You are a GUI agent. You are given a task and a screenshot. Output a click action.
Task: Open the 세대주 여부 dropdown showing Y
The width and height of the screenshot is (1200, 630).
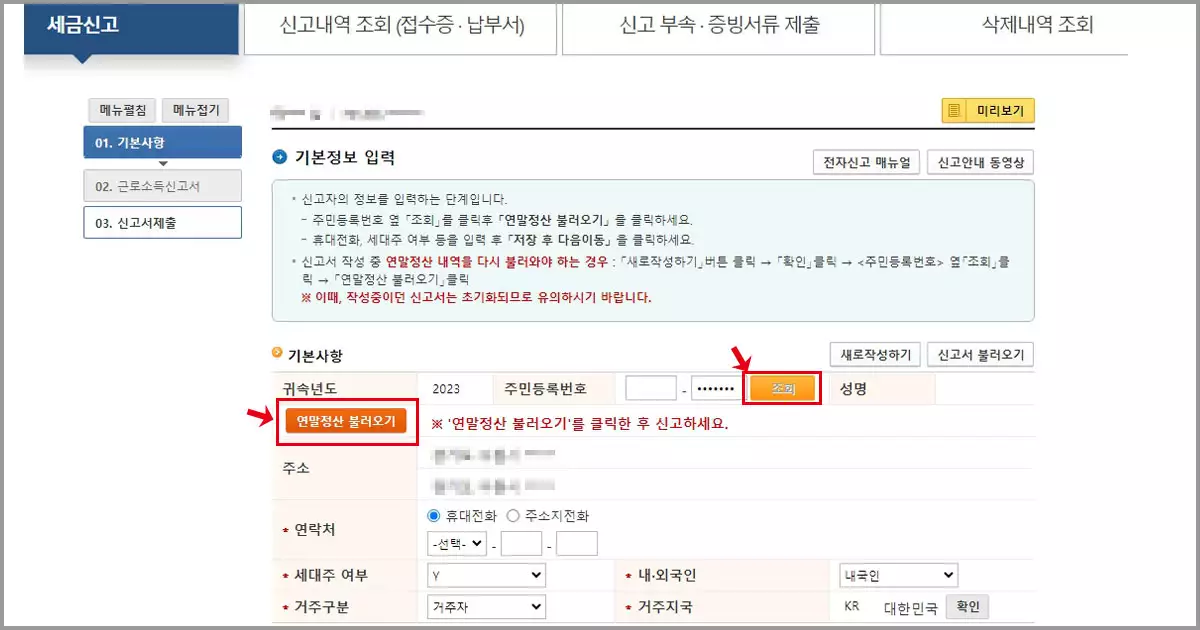[x=486, y=574]
